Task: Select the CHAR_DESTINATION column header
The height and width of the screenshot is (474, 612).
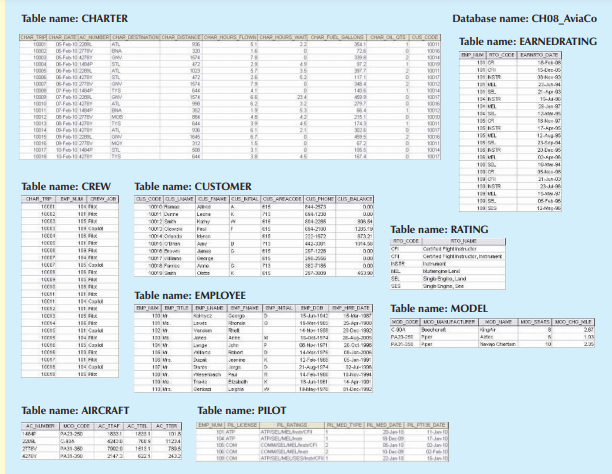Action: click(x=135, y=37)
